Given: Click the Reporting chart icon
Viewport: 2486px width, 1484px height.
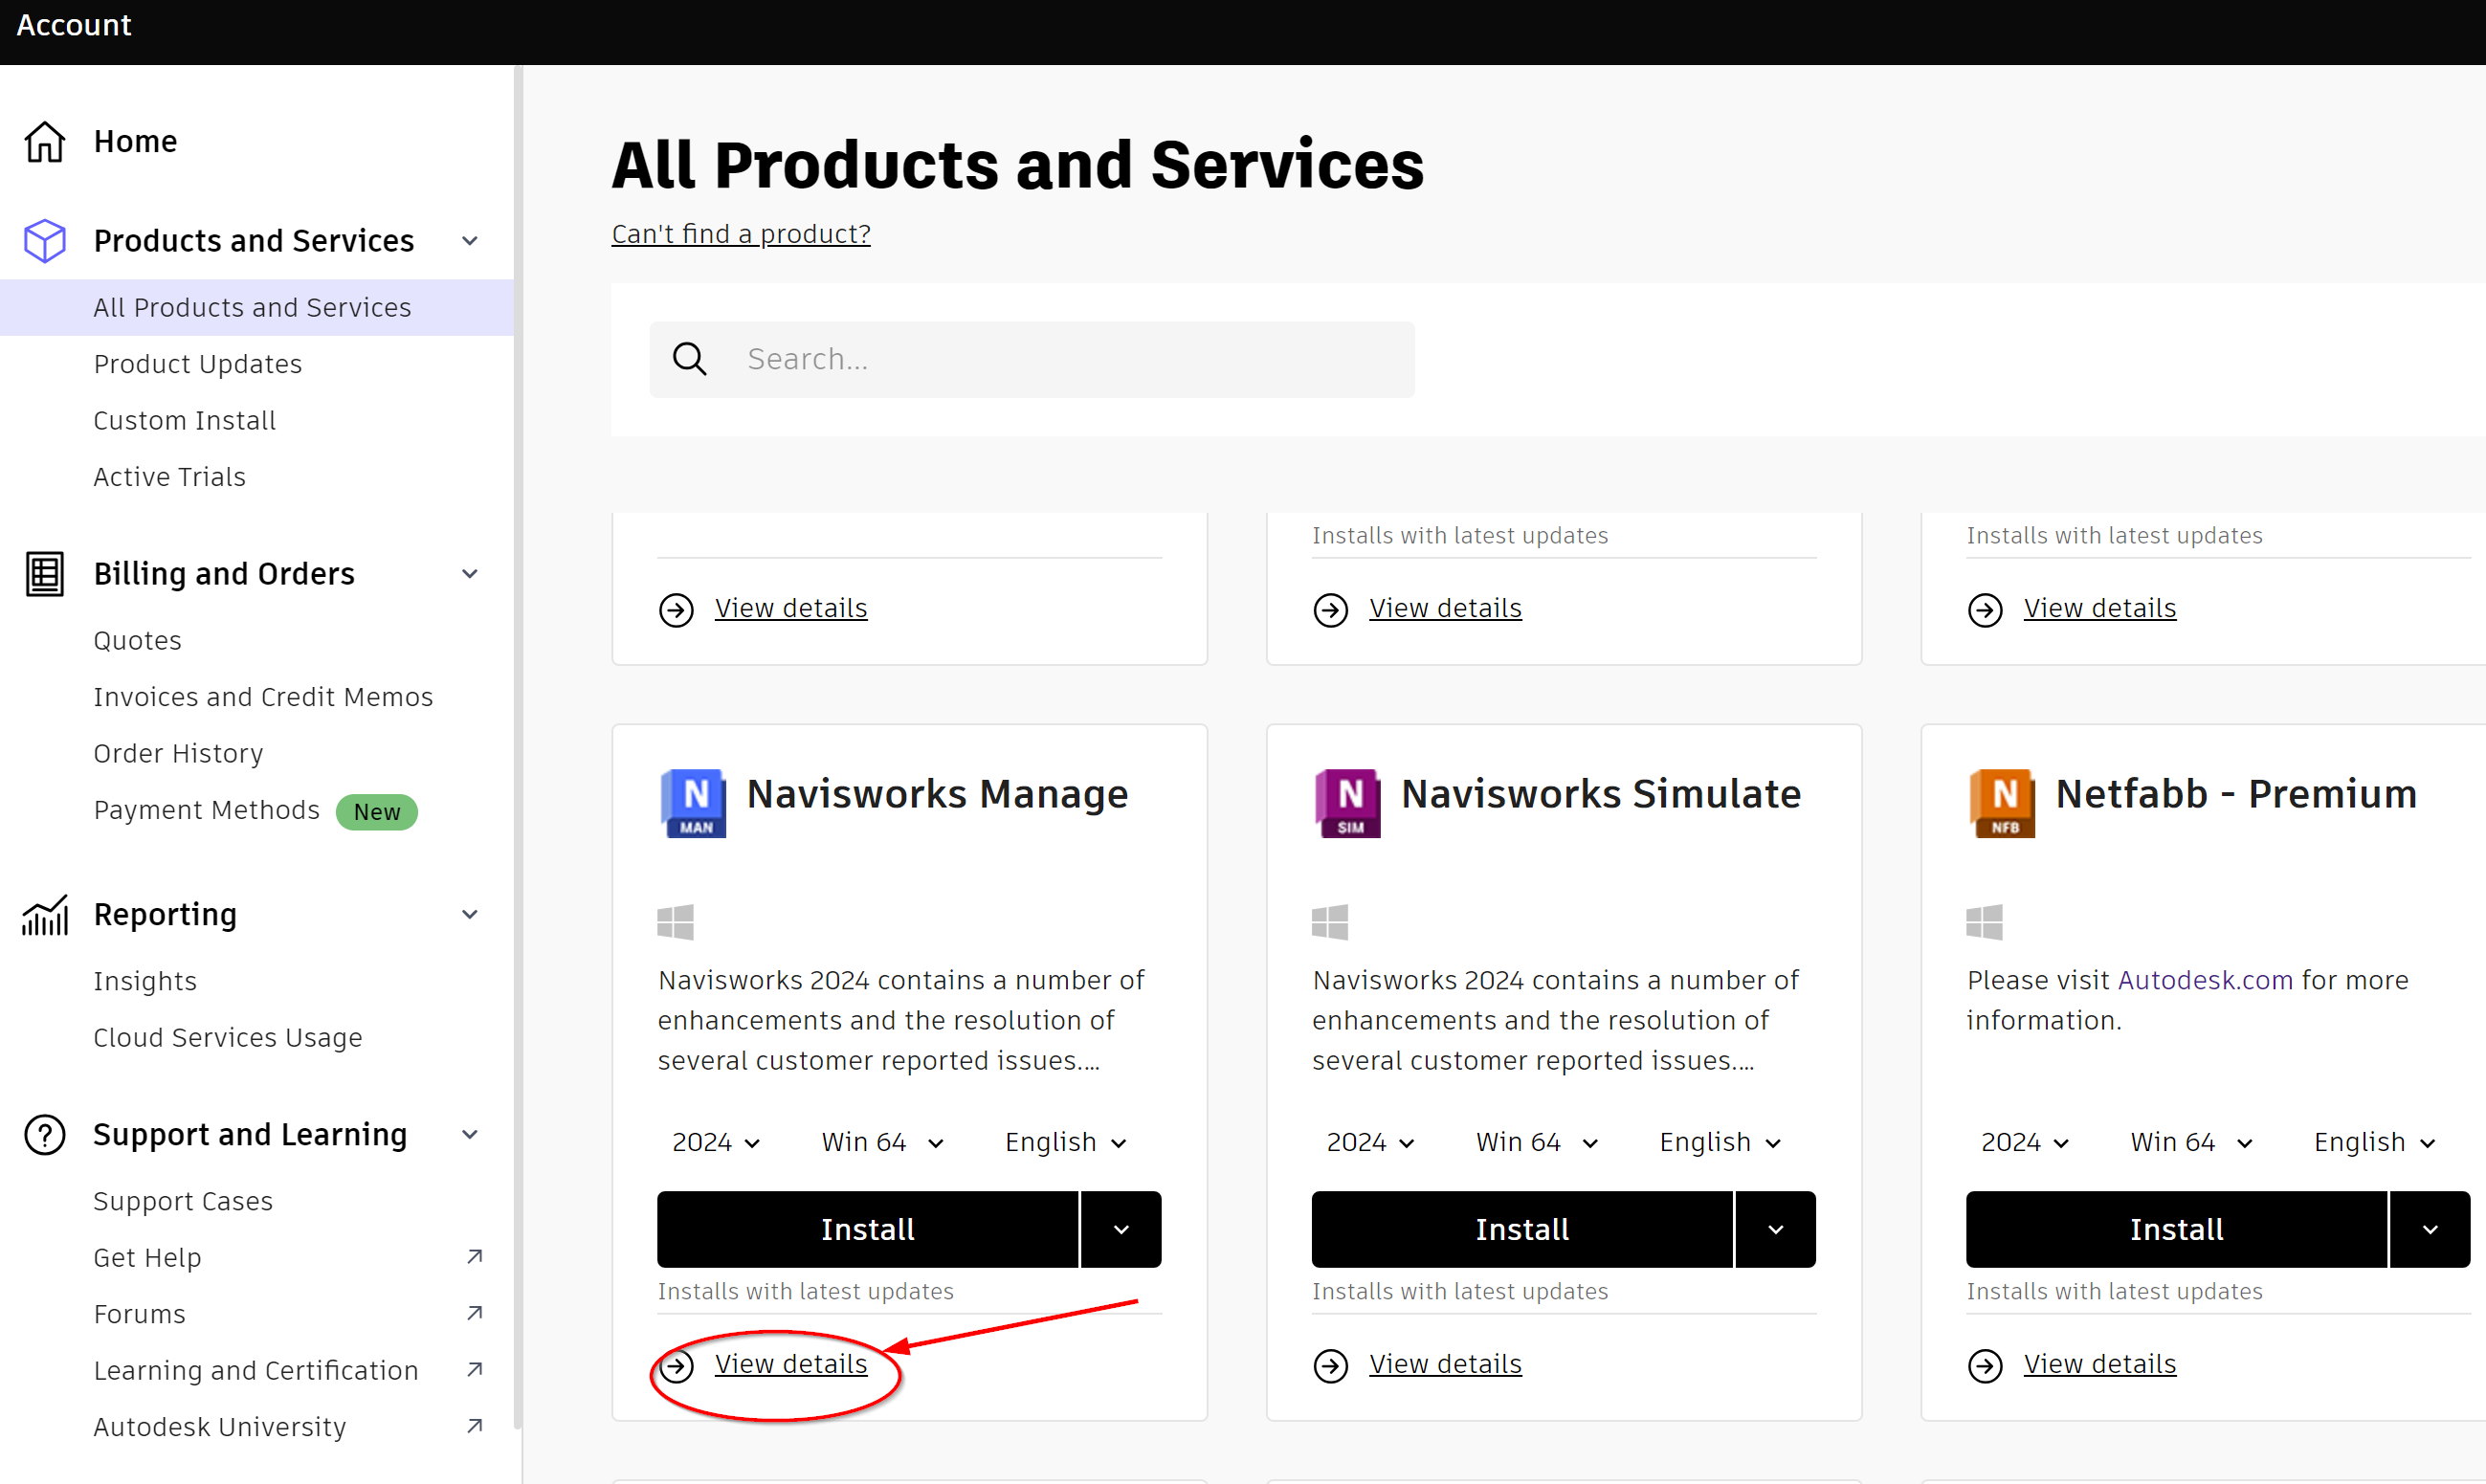Looking at the screenshot, I should [x=45, y=915].
